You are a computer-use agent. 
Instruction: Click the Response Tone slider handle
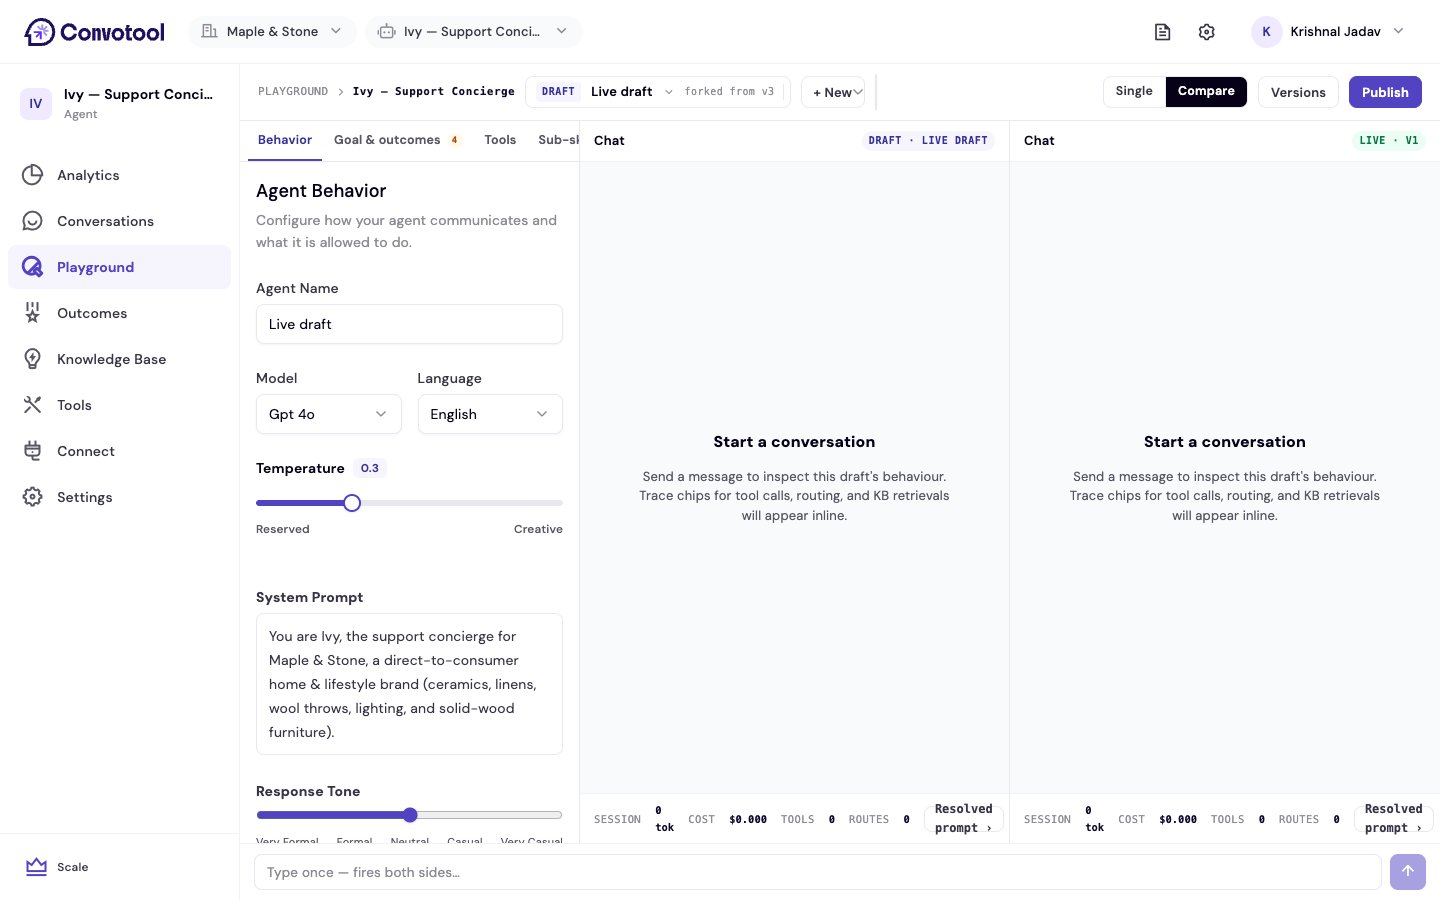pos(410,815)
